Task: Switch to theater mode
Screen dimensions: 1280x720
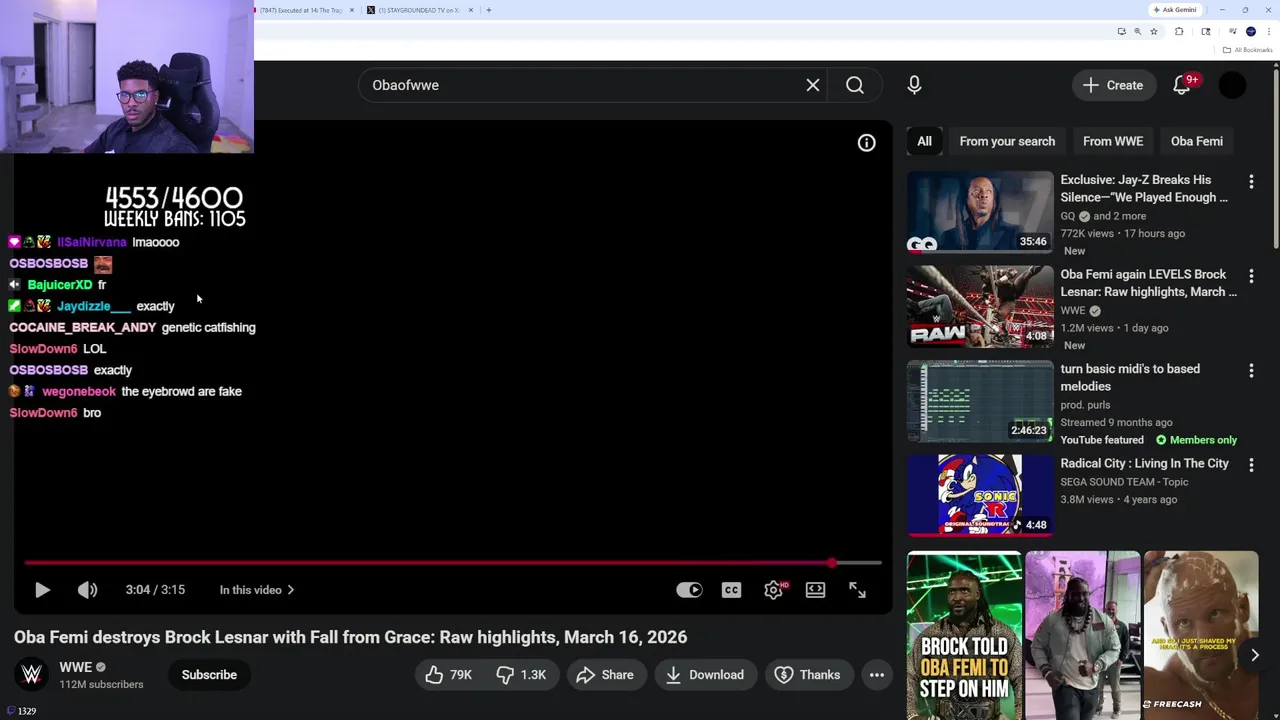Action: 816,590
